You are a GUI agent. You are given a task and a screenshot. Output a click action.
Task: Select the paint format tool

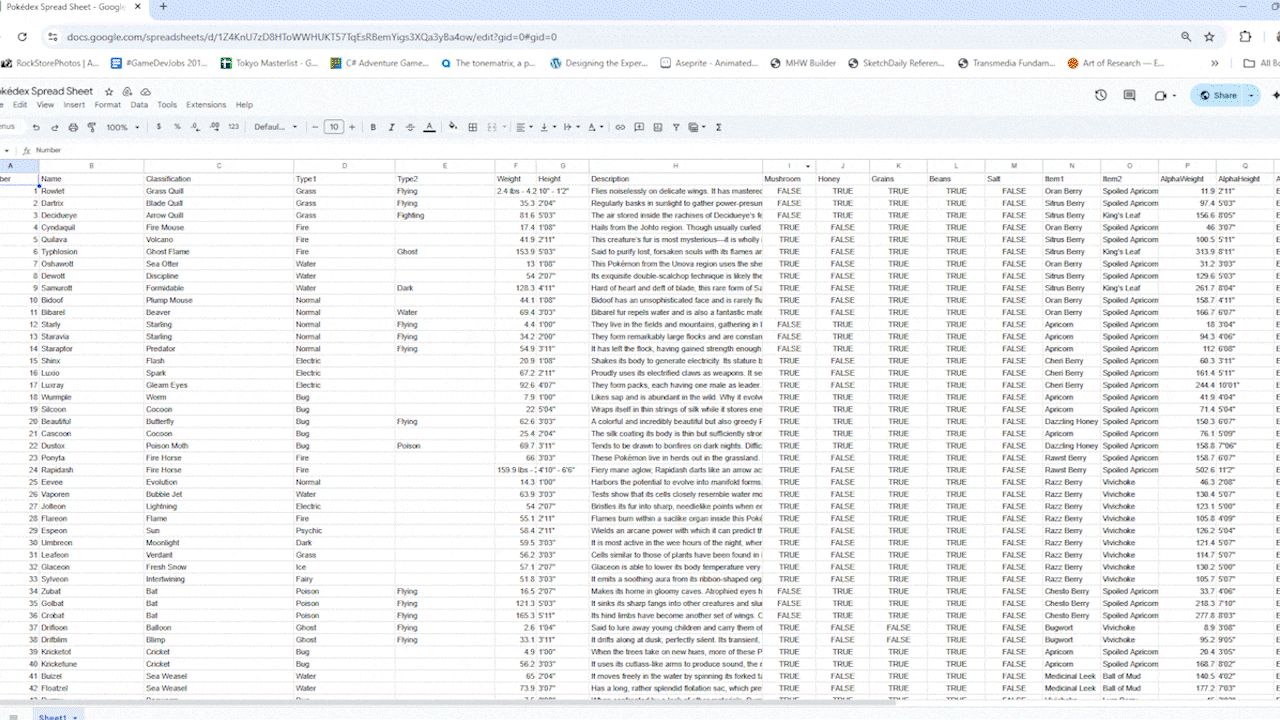(91, 127)
